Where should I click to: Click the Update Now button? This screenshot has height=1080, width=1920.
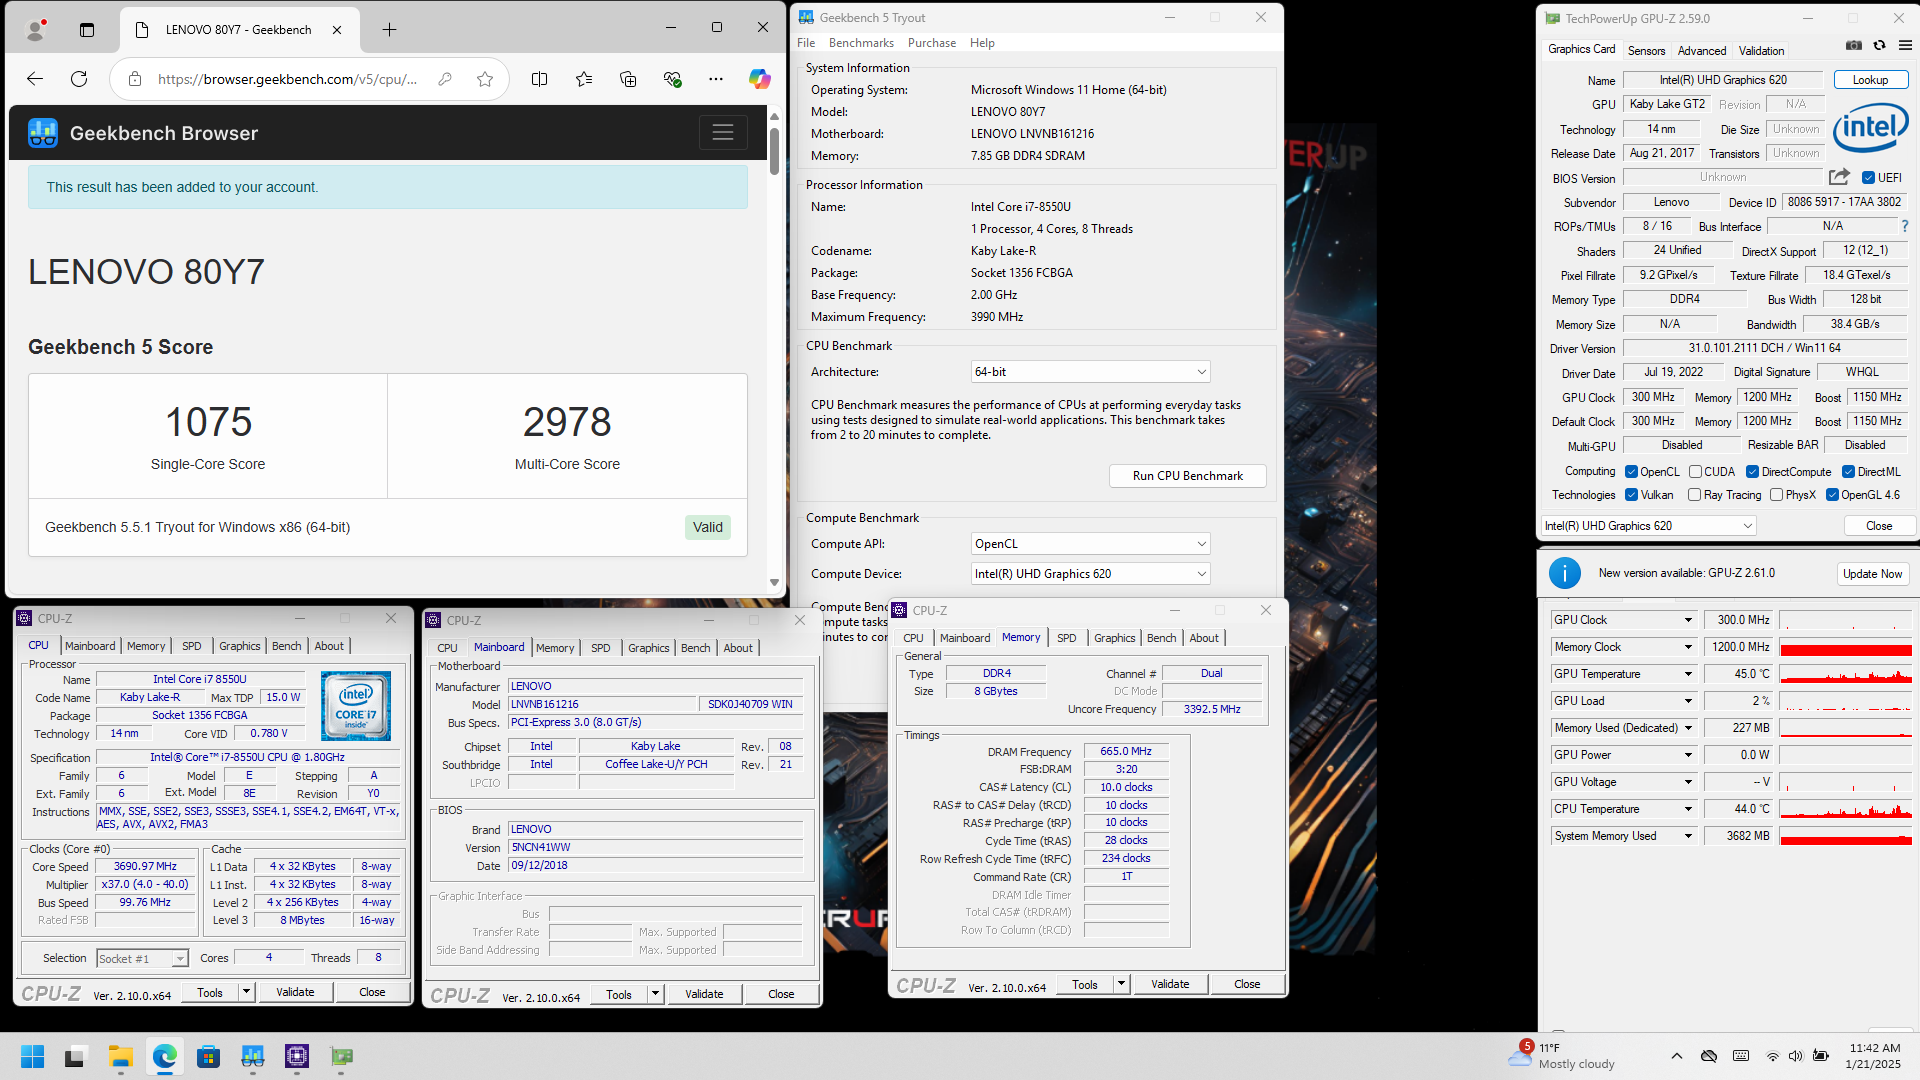tap(1873, 574)
